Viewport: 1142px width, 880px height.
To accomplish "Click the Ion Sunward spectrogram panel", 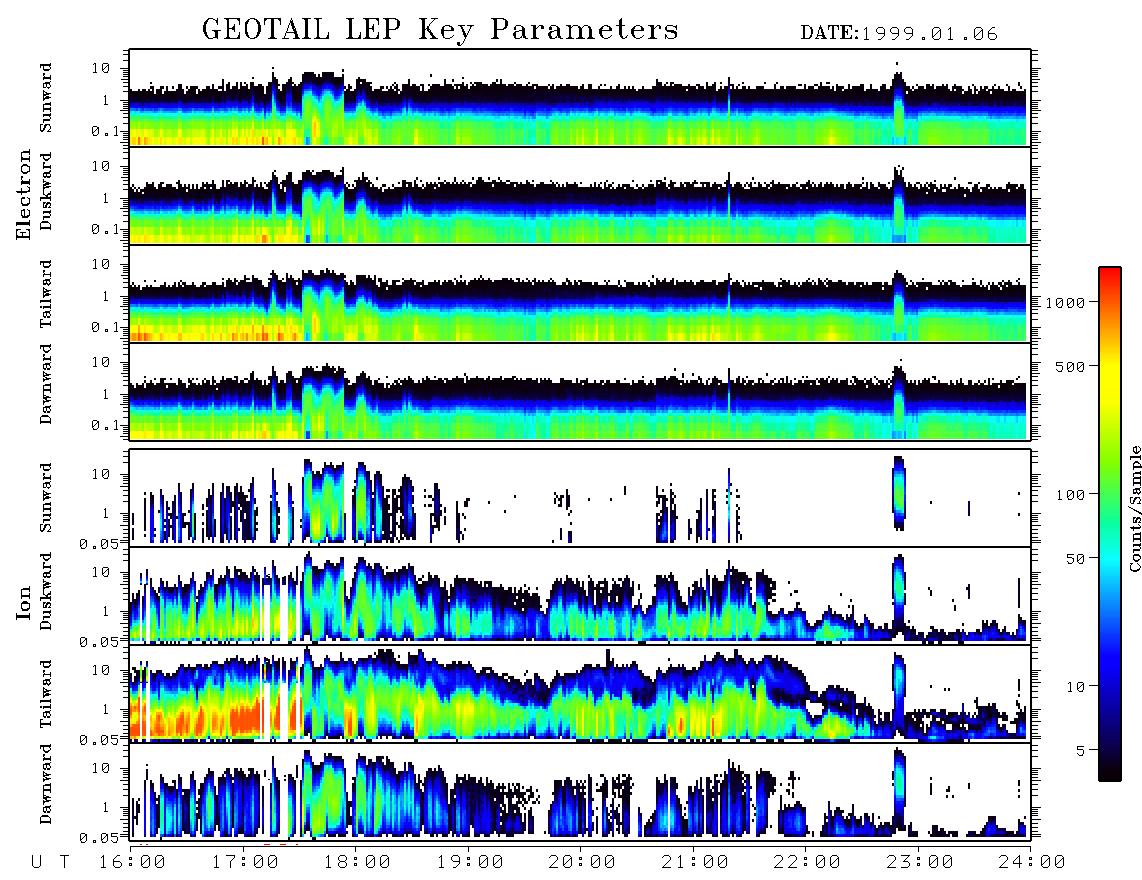I will tap(580, 498).
